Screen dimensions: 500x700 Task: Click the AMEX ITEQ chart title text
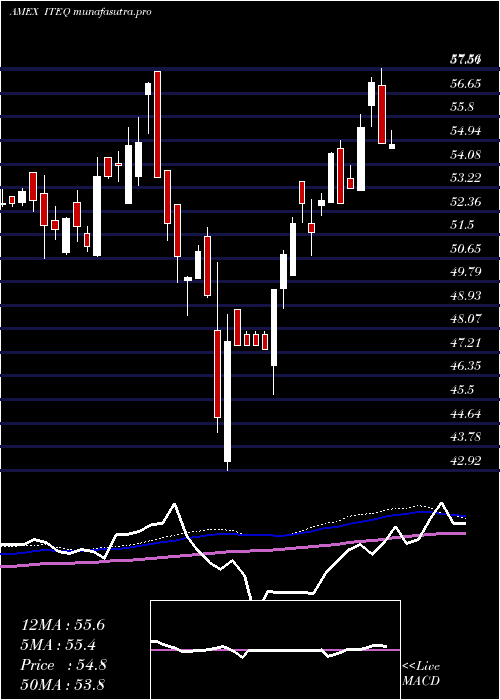click(80, 12)
